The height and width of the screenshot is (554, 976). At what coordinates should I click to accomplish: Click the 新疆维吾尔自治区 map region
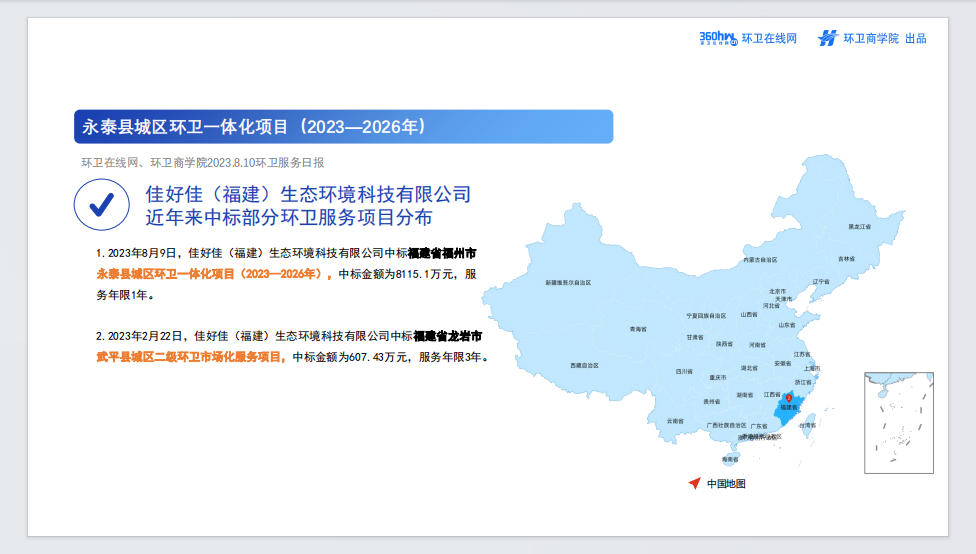(x=568, y=283)
